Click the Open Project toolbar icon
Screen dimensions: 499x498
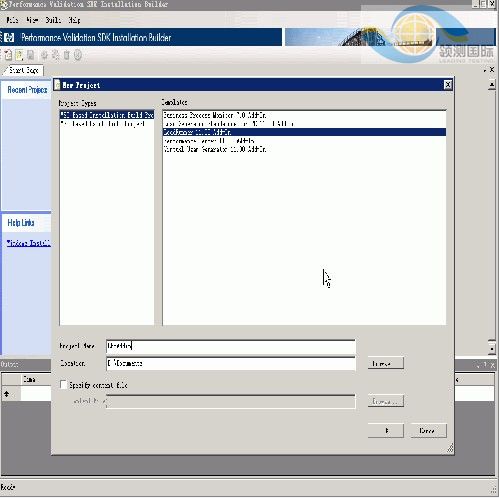[19, 55]
